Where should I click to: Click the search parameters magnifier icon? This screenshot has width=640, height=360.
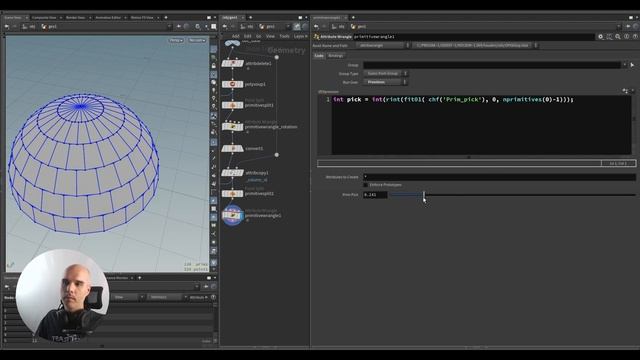(618, 37)
